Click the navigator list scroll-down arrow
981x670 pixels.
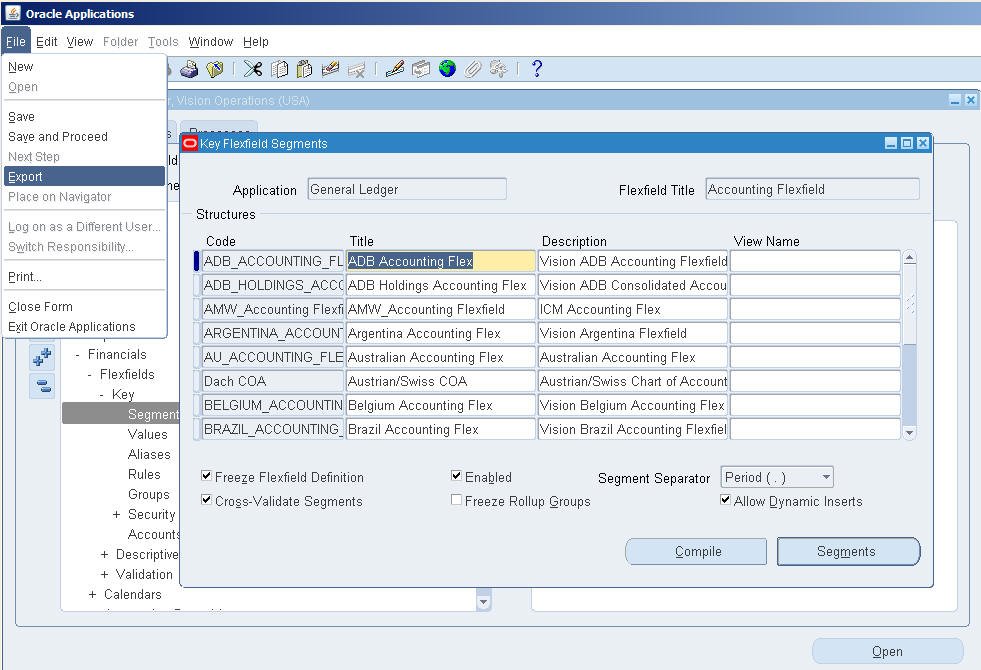click(483, 602)
